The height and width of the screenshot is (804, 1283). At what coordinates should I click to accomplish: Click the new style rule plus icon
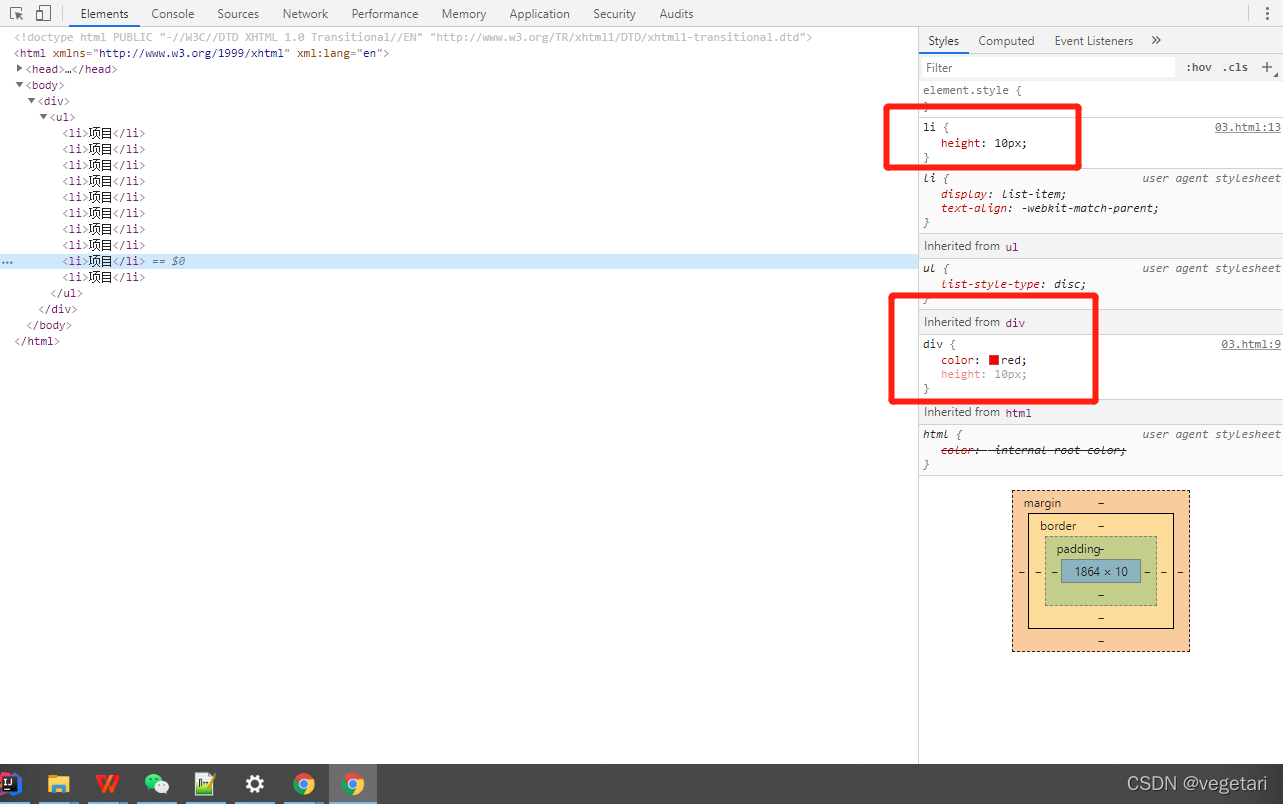pos(1267,67)
